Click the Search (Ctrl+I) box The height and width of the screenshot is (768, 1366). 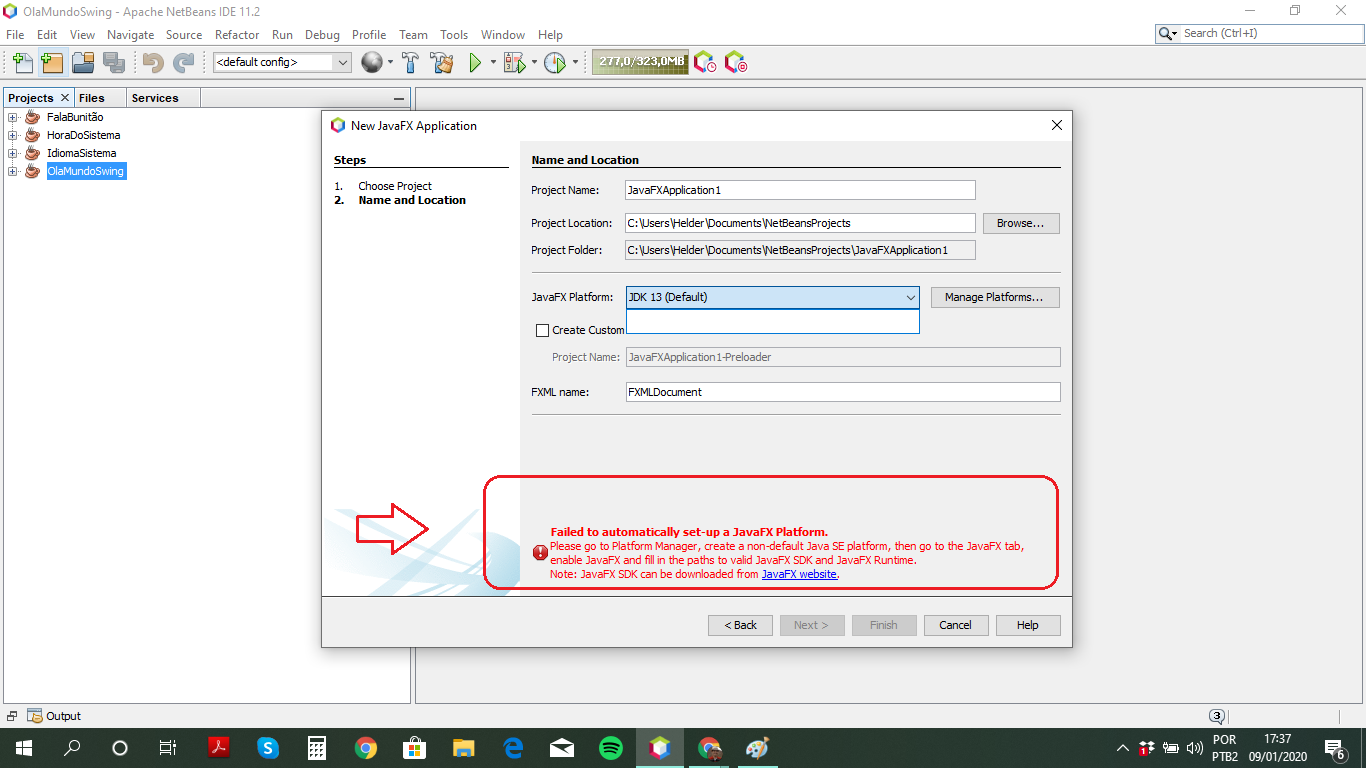(1258, 33)
